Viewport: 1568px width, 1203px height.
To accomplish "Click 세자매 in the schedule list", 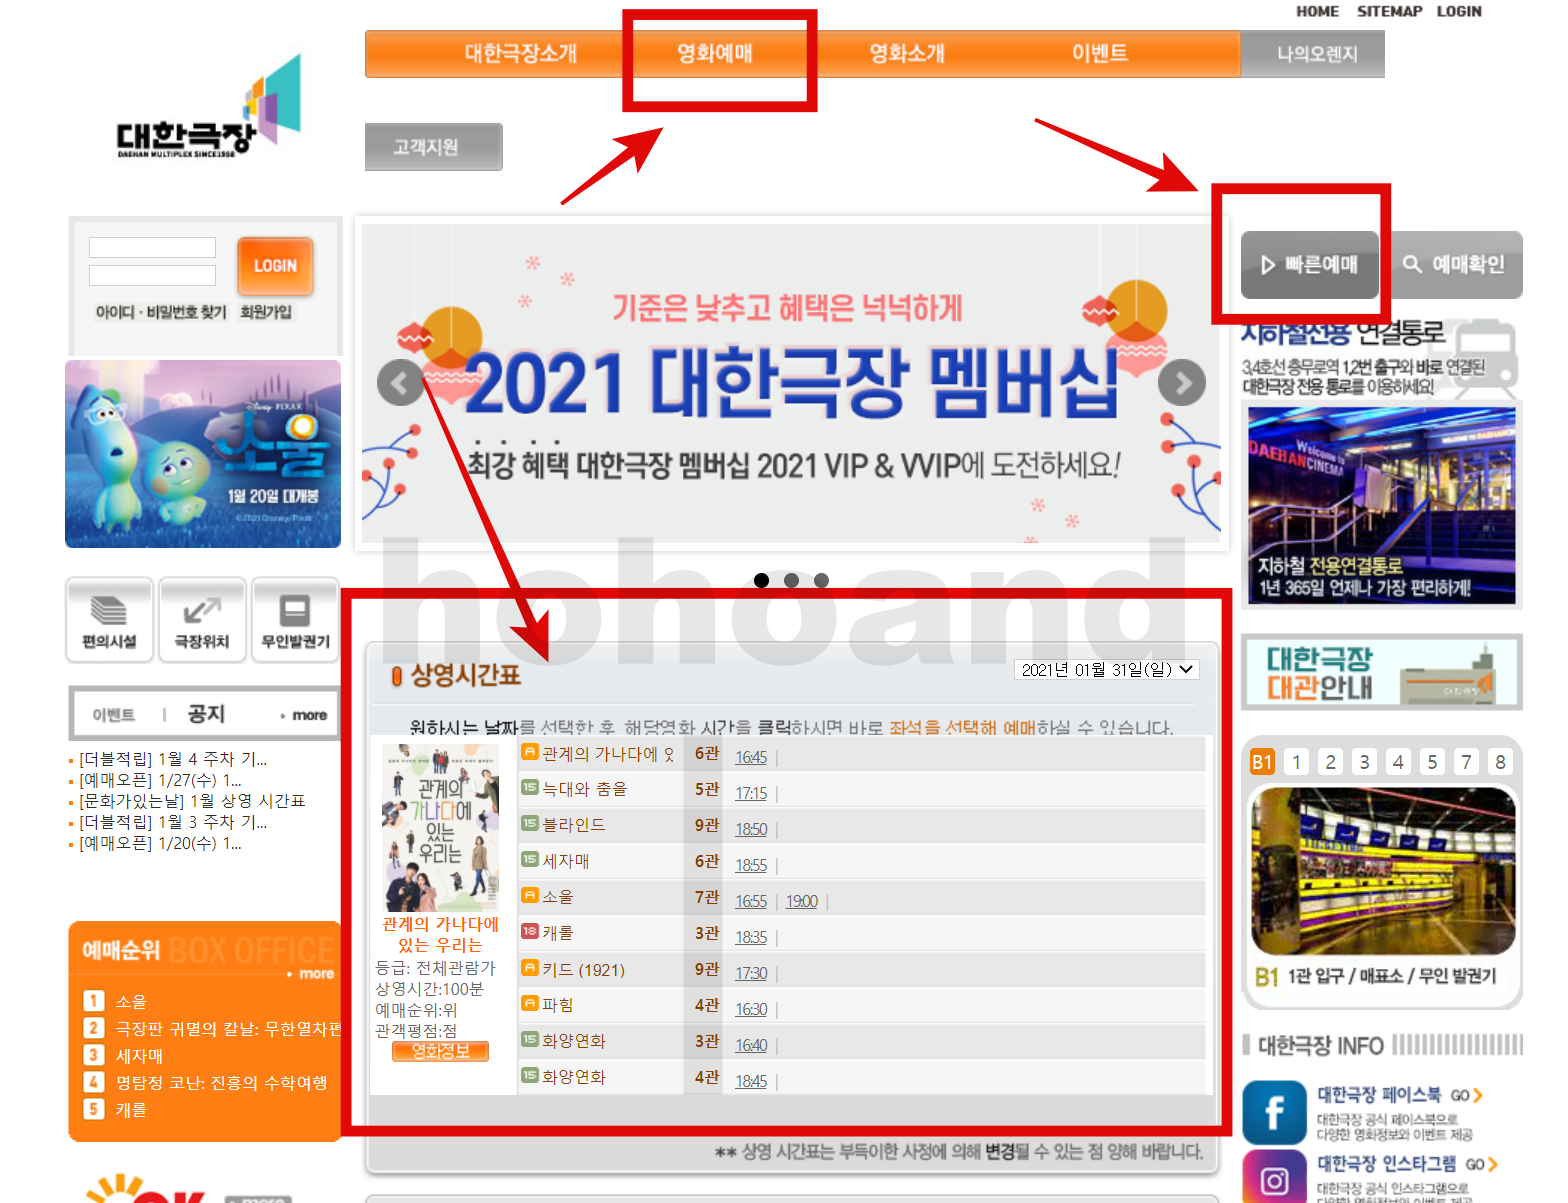I will 566,861.
